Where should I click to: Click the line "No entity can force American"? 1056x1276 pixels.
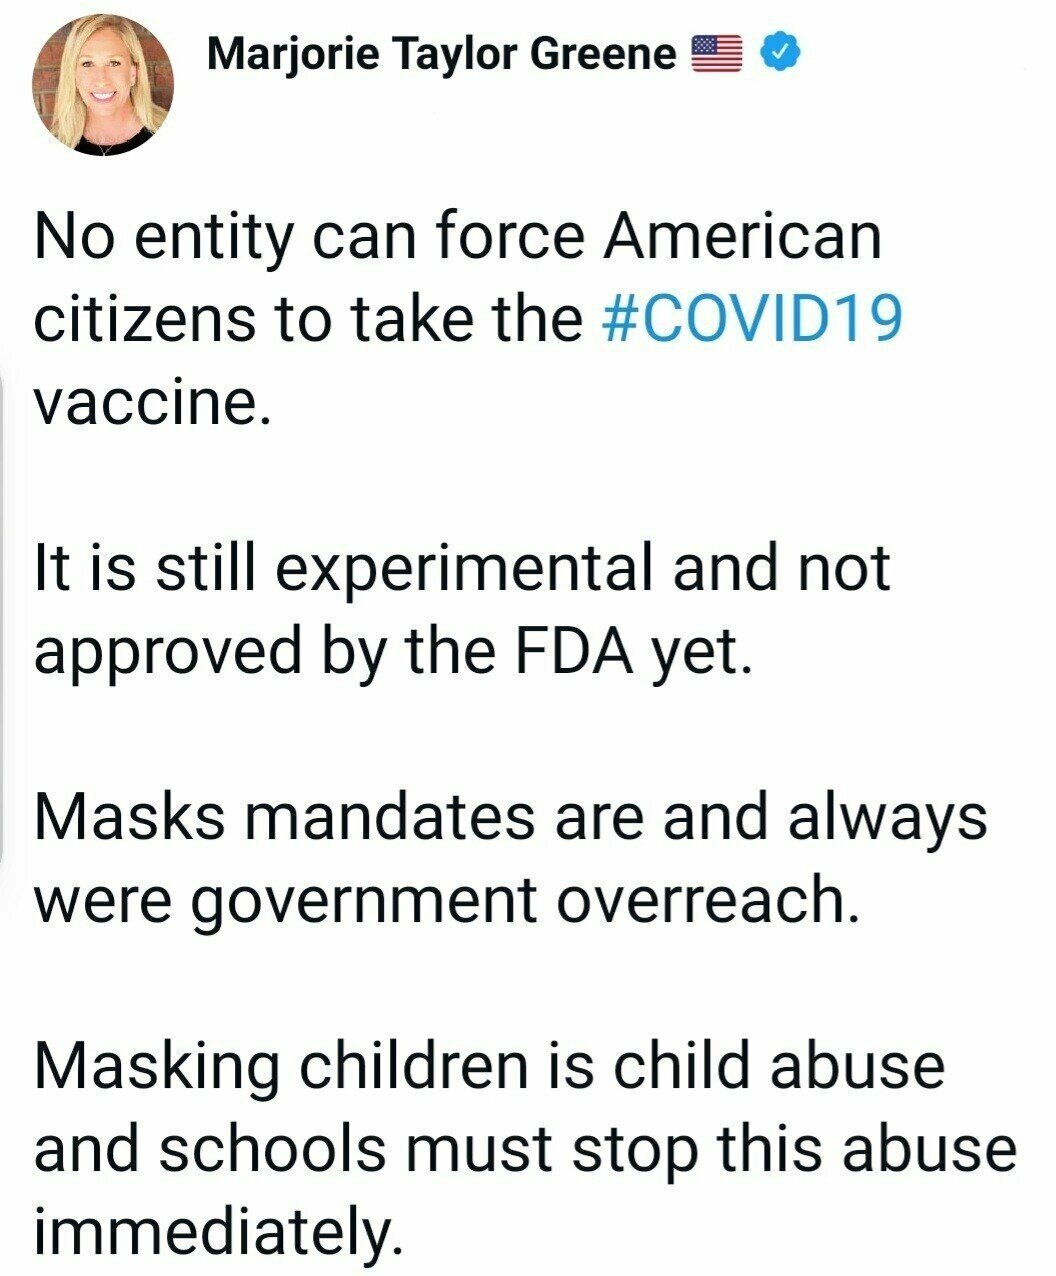[458, 236]
